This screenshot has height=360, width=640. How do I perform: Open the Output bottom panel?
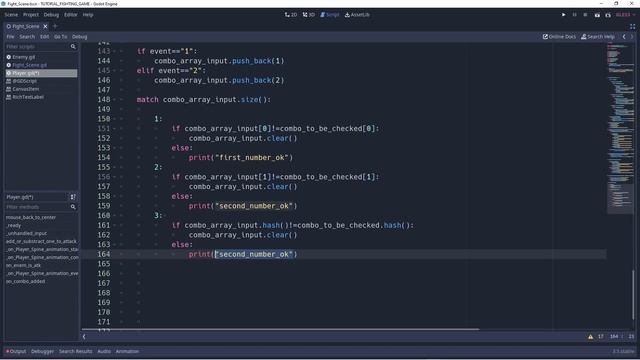tap(16, 351)
